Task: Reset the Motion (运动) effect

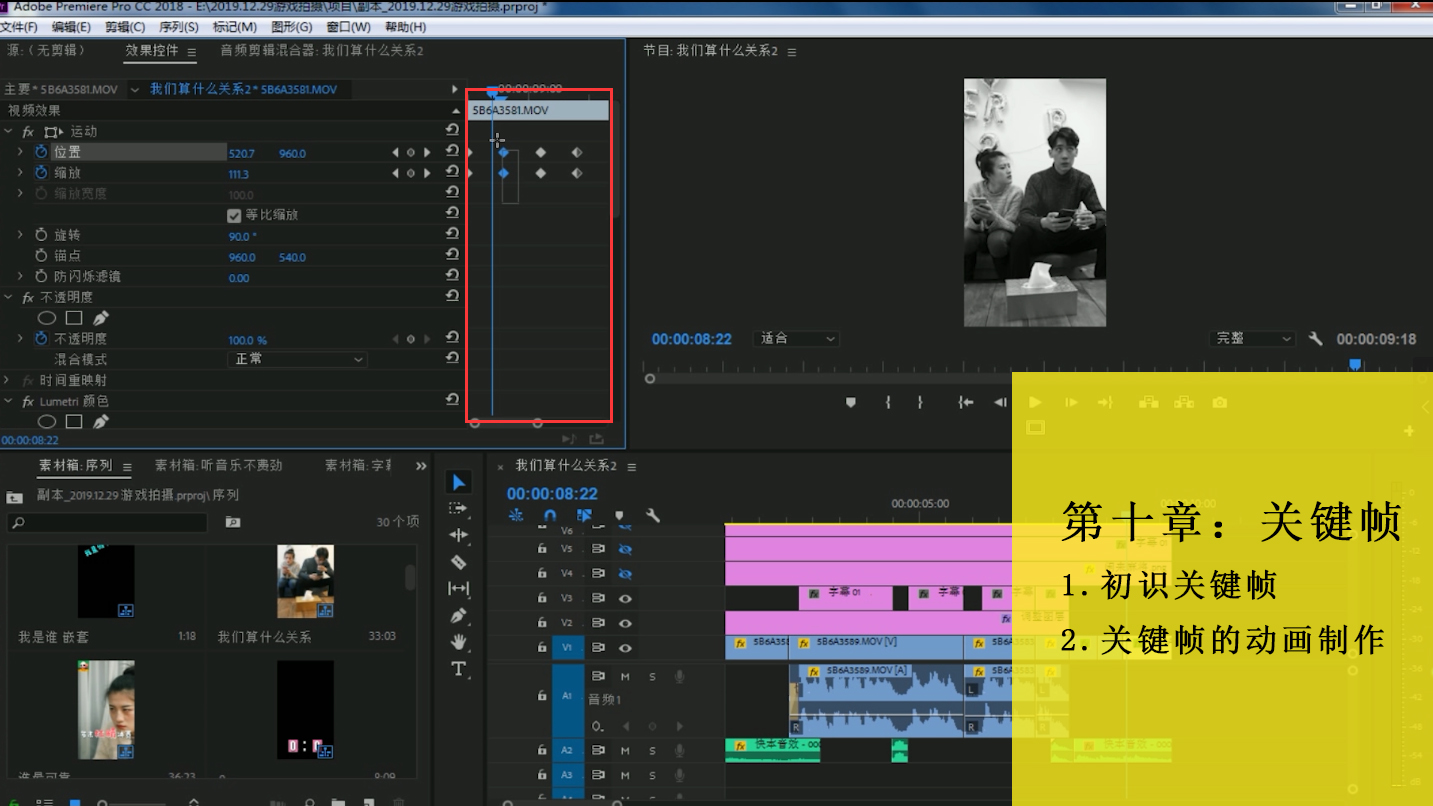Action: [452, 131]
